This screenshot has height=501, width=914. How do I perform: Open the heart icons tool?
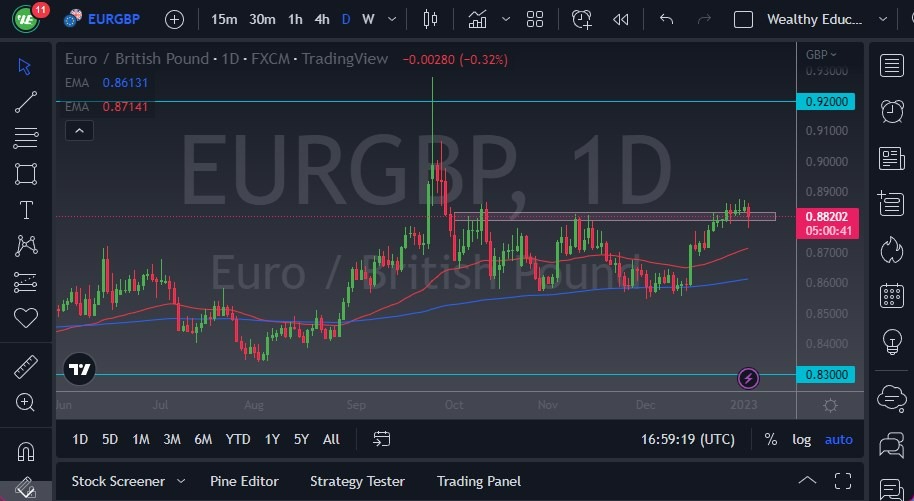point(26,318)
